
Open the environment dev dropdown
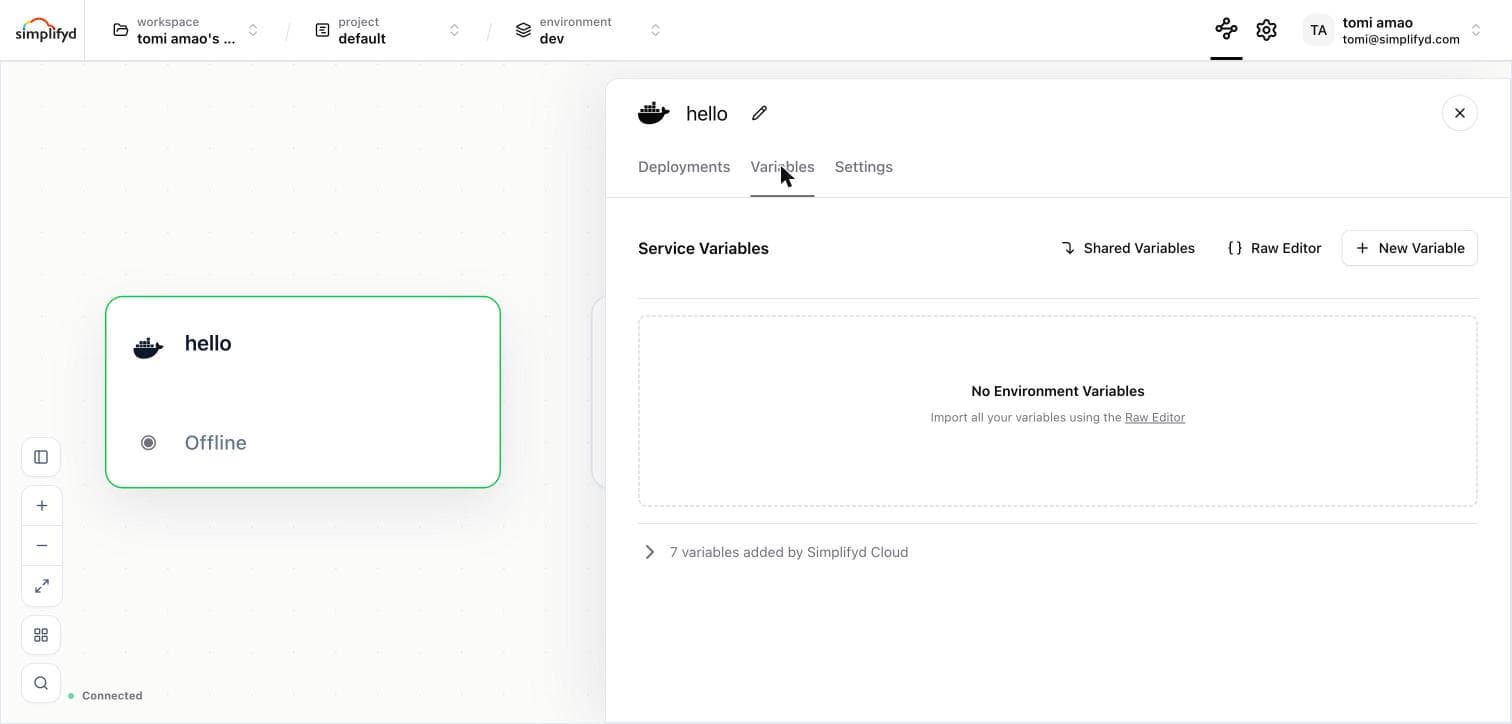click(x=589, y=30)
